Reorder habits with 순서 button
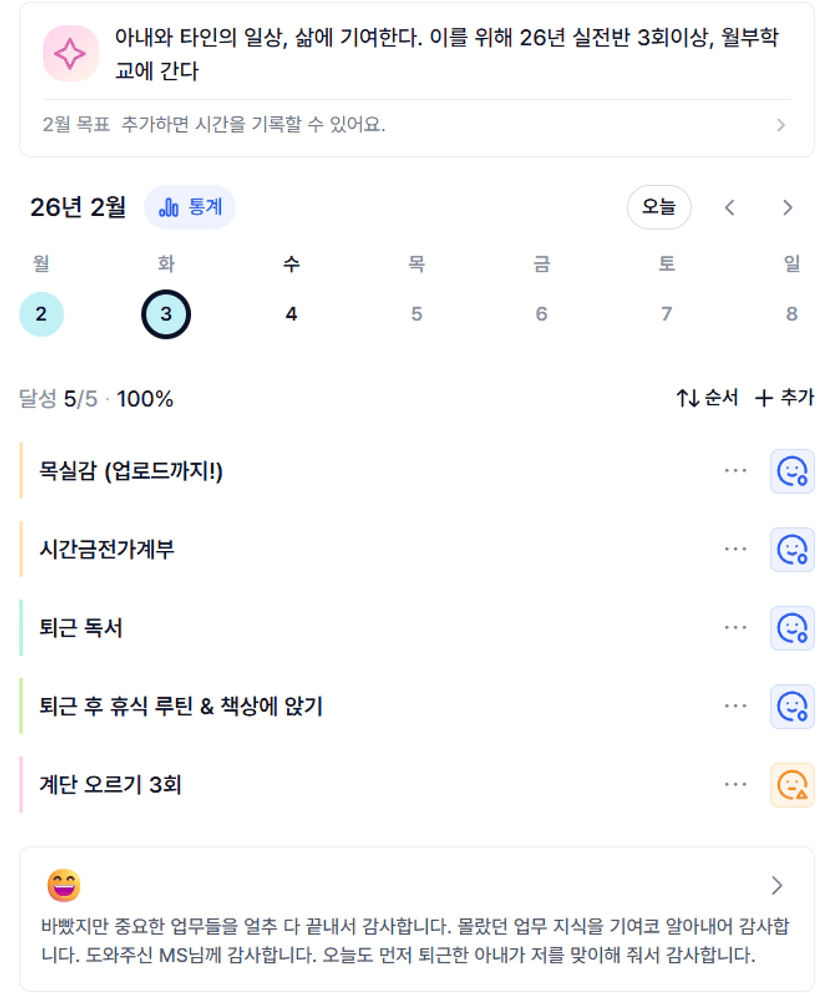827x993 pixels. pyautogui.click(x=707, y=398)
